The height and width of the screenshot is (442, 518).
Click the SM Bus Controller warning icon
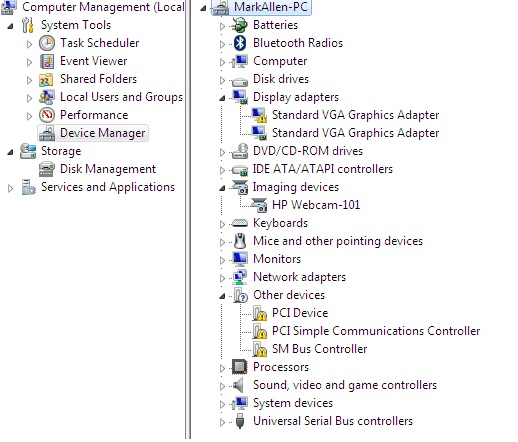coord(259,349)
